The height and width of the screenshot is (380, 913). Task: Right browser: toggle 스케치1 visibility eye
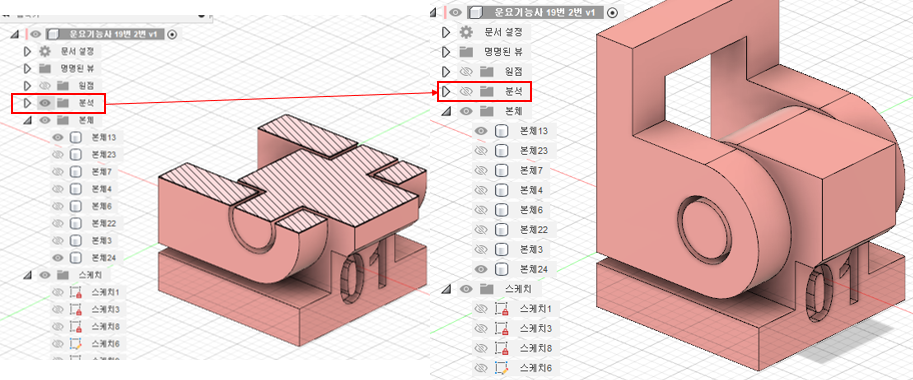(481, 308)
